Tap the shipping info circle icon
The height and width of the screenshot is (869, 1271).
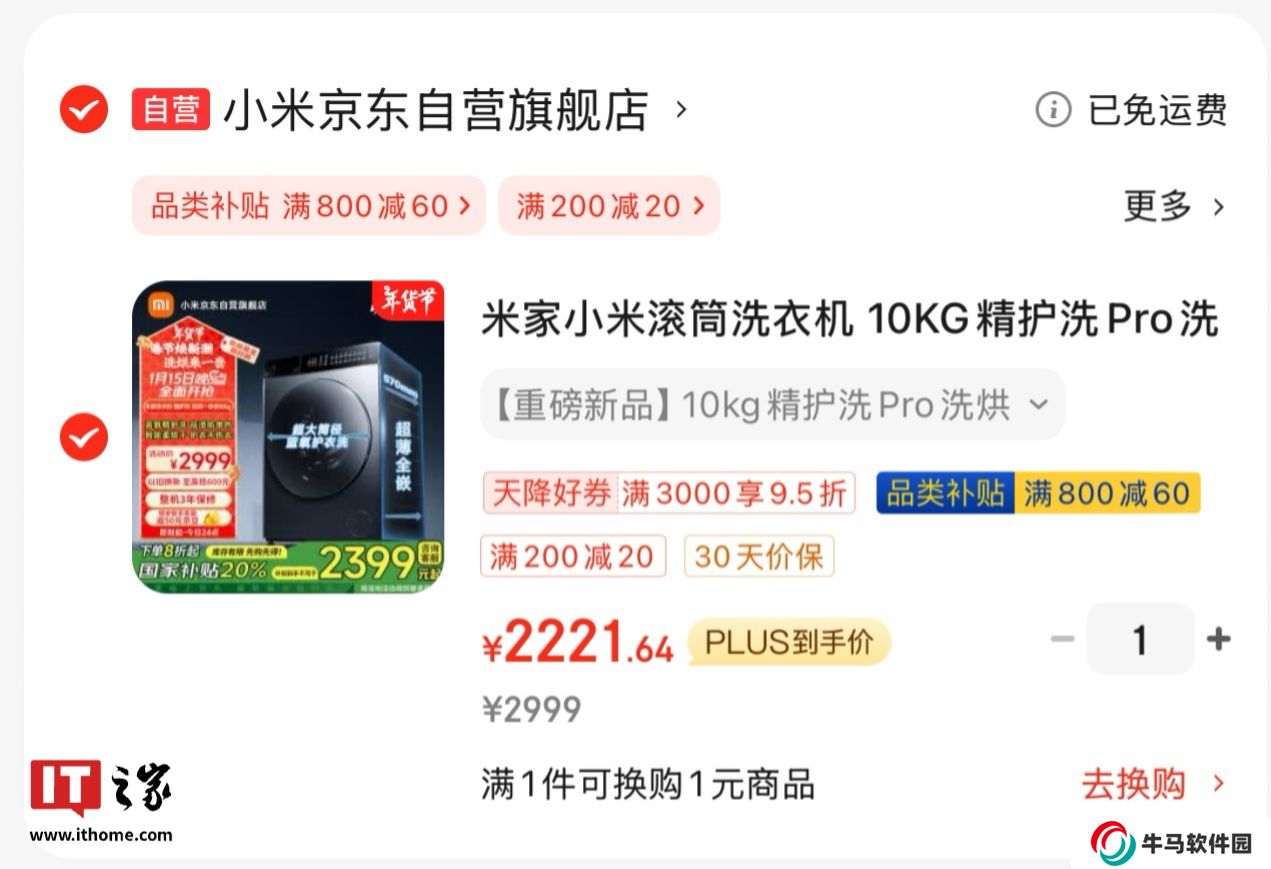point(1053,109)
